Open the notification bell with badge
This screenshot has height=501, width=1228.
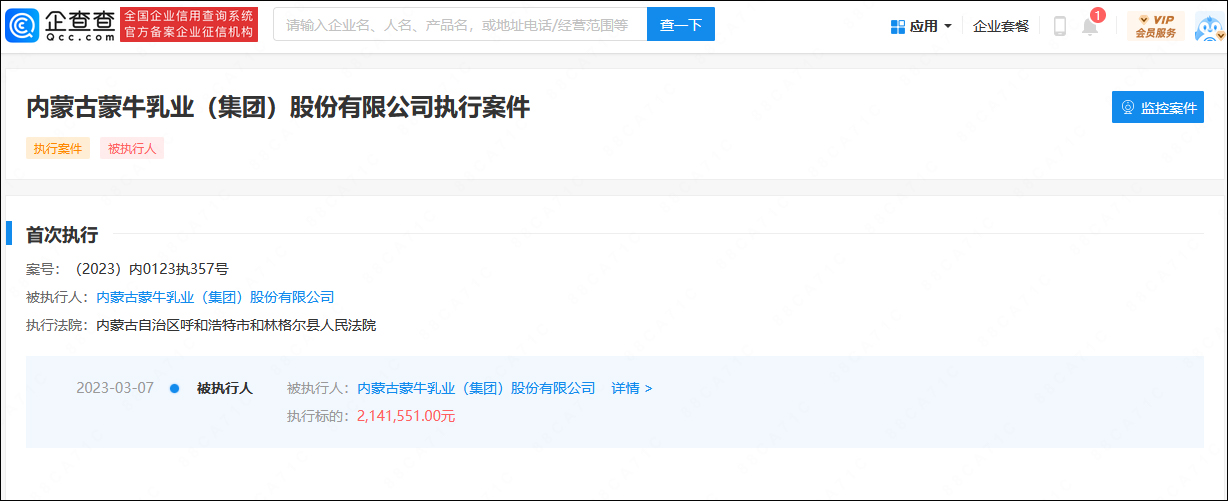[1091, 25]
